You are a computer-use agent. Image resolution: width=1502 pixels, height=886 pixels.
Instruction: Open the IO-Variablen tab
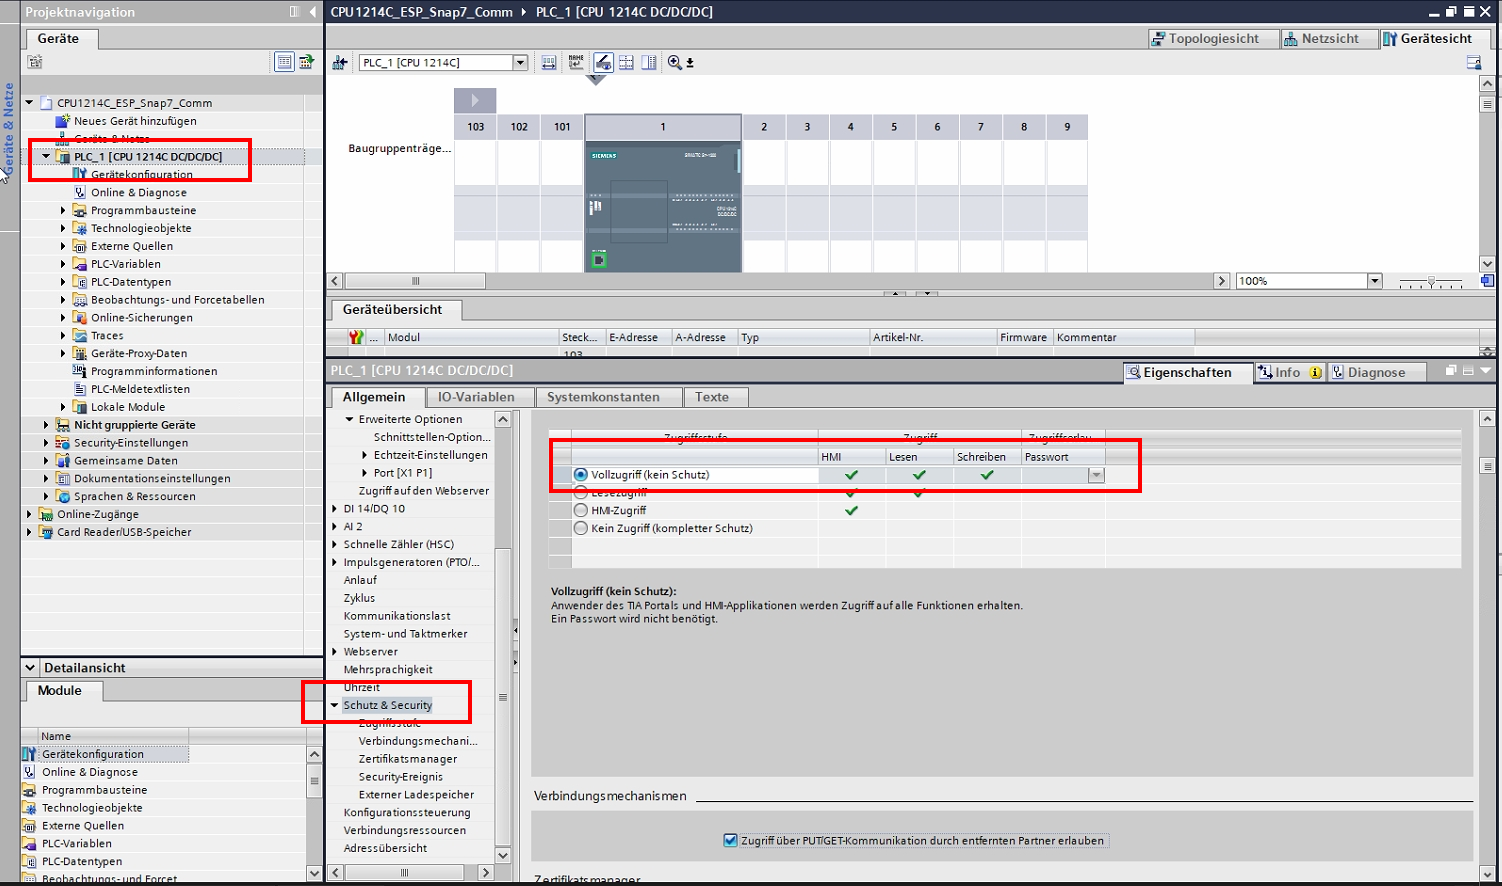click(x=476, y=397)
